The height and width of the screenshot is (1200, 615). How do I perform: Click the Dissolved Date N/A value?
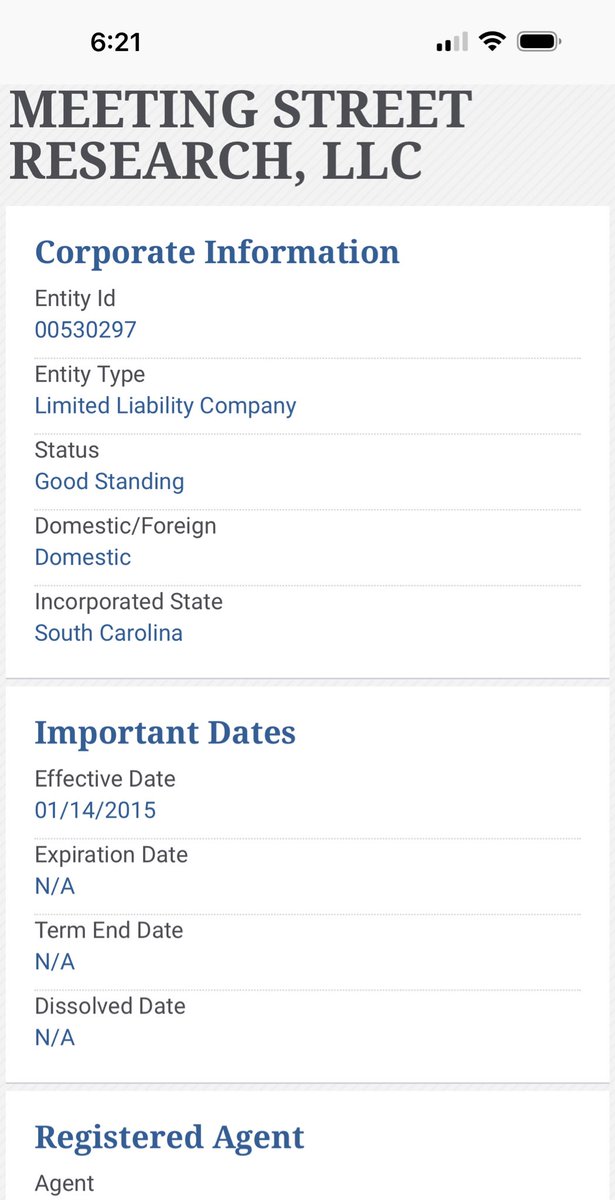[55, 1038]
